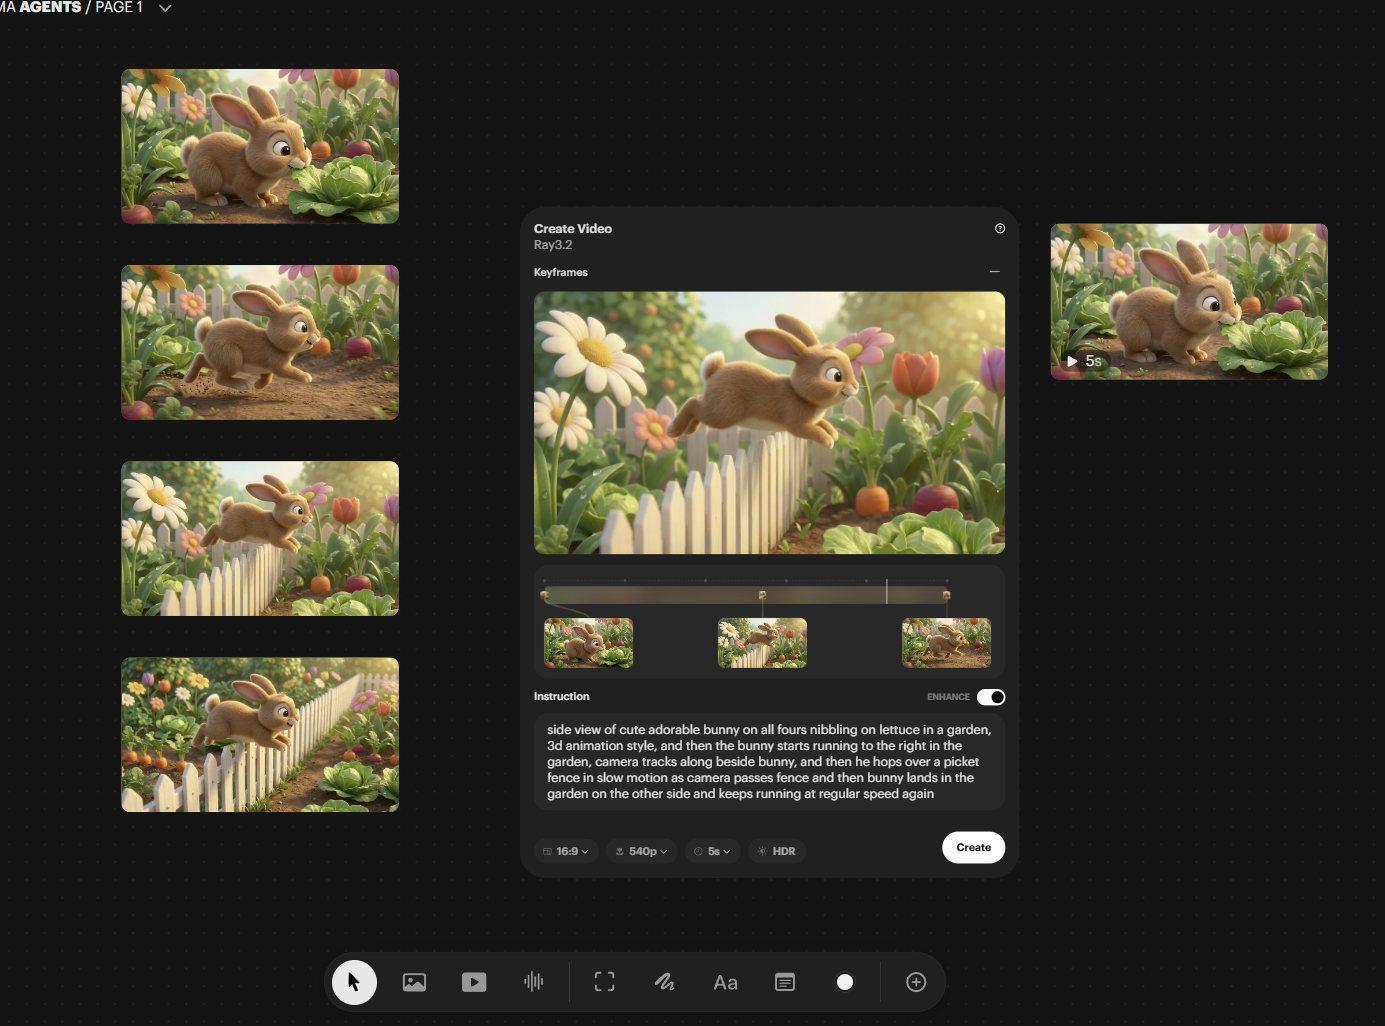Click the start keyframe marker on timeline
Viewport: 1385px width, 1026px height.
click(x=544, y=595)
